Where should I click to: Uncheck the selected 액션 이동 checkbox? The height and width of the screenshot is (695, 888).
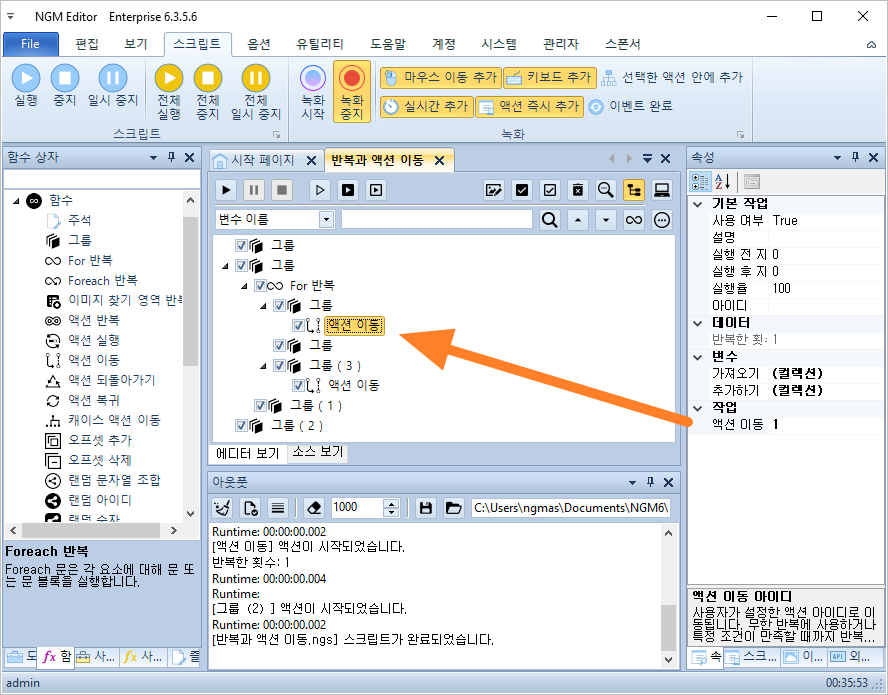(298, 326)
